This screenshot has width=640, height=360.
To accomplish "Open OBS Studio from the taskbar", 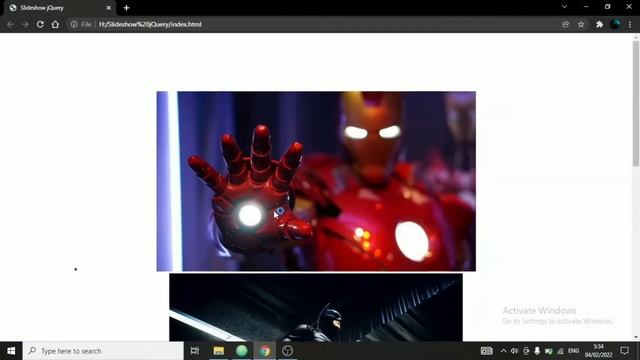I will coord(287,351).
